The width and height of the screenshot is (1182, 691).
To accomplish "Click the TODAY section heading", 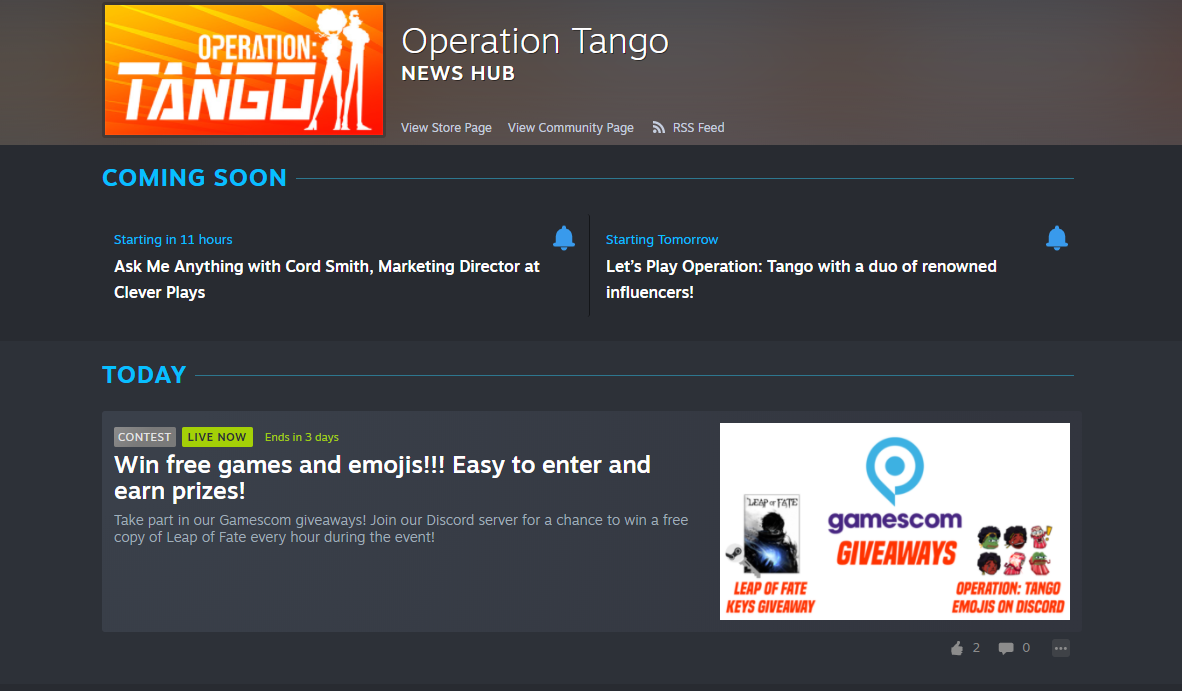I will [x=144, y=375].
